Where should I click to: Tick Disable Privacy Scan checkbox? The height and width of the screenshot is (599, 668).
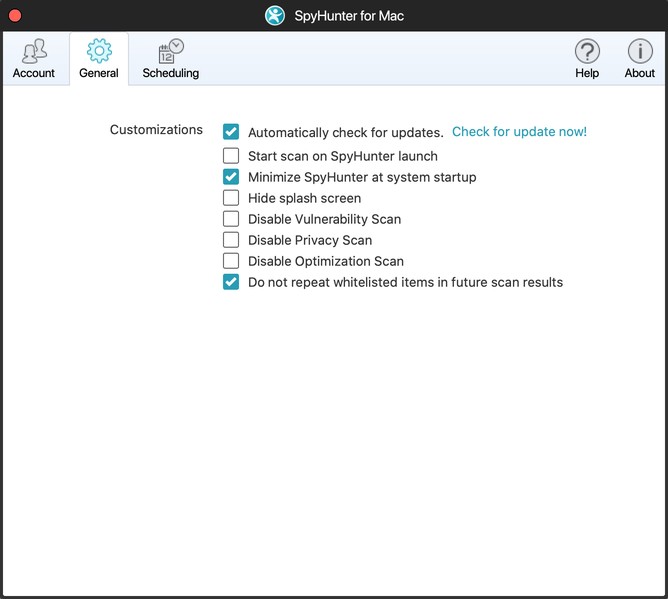click(x=231, y=240)
